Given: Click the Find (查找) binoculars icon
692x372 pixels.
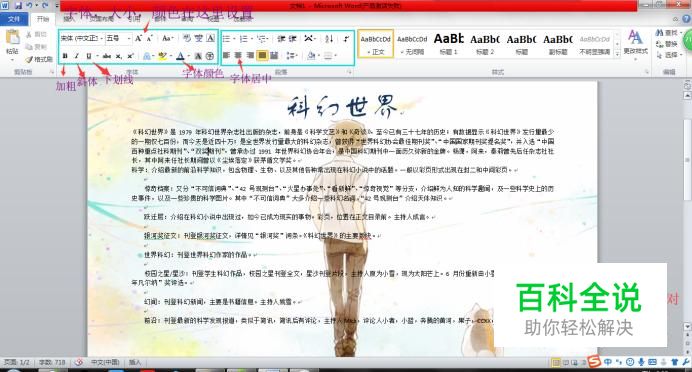Looking at the screenshot, I should [x=659, y=33].
